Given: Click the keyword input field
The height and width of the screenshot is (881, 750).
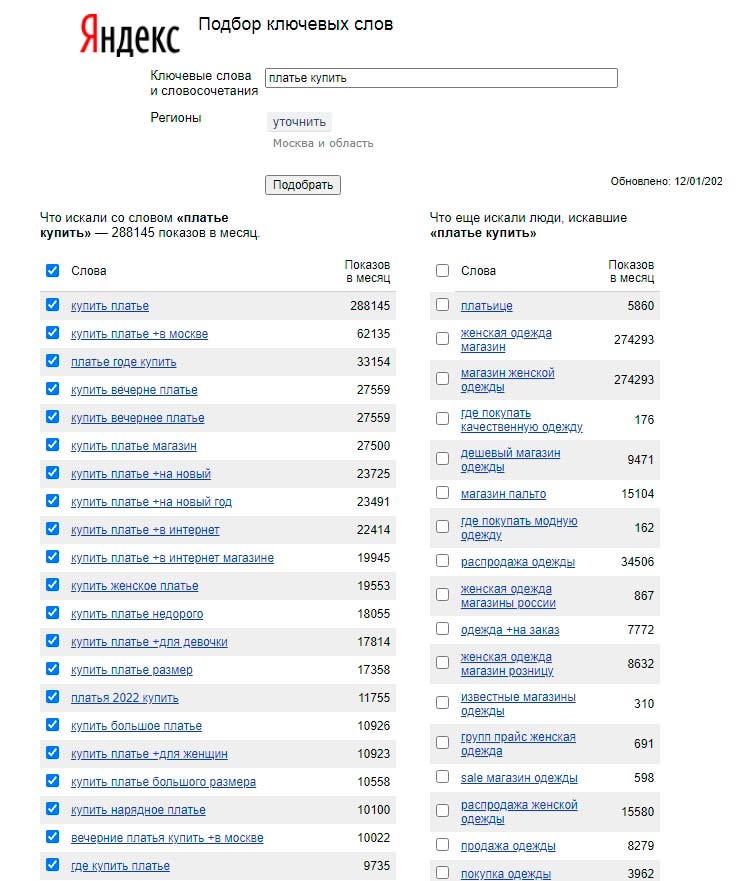Looking at the screenshot, I should [x=440, y=78].
